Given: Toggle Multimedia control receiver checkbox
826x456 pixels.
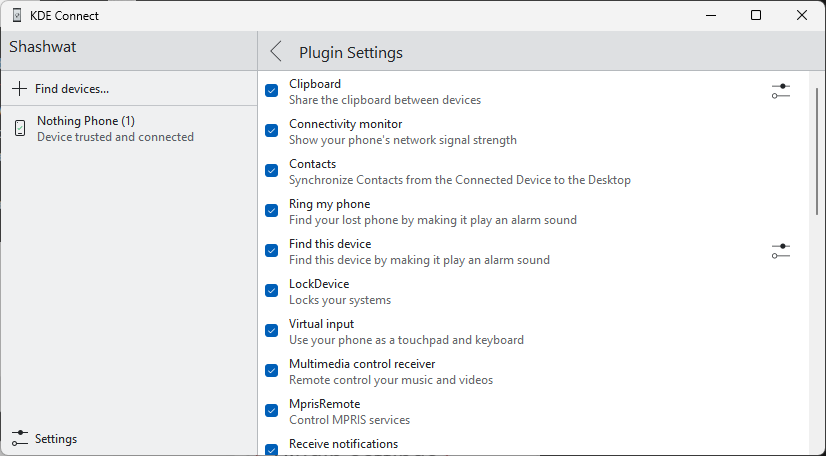Looking at the screenshot, I should [271, 371].
